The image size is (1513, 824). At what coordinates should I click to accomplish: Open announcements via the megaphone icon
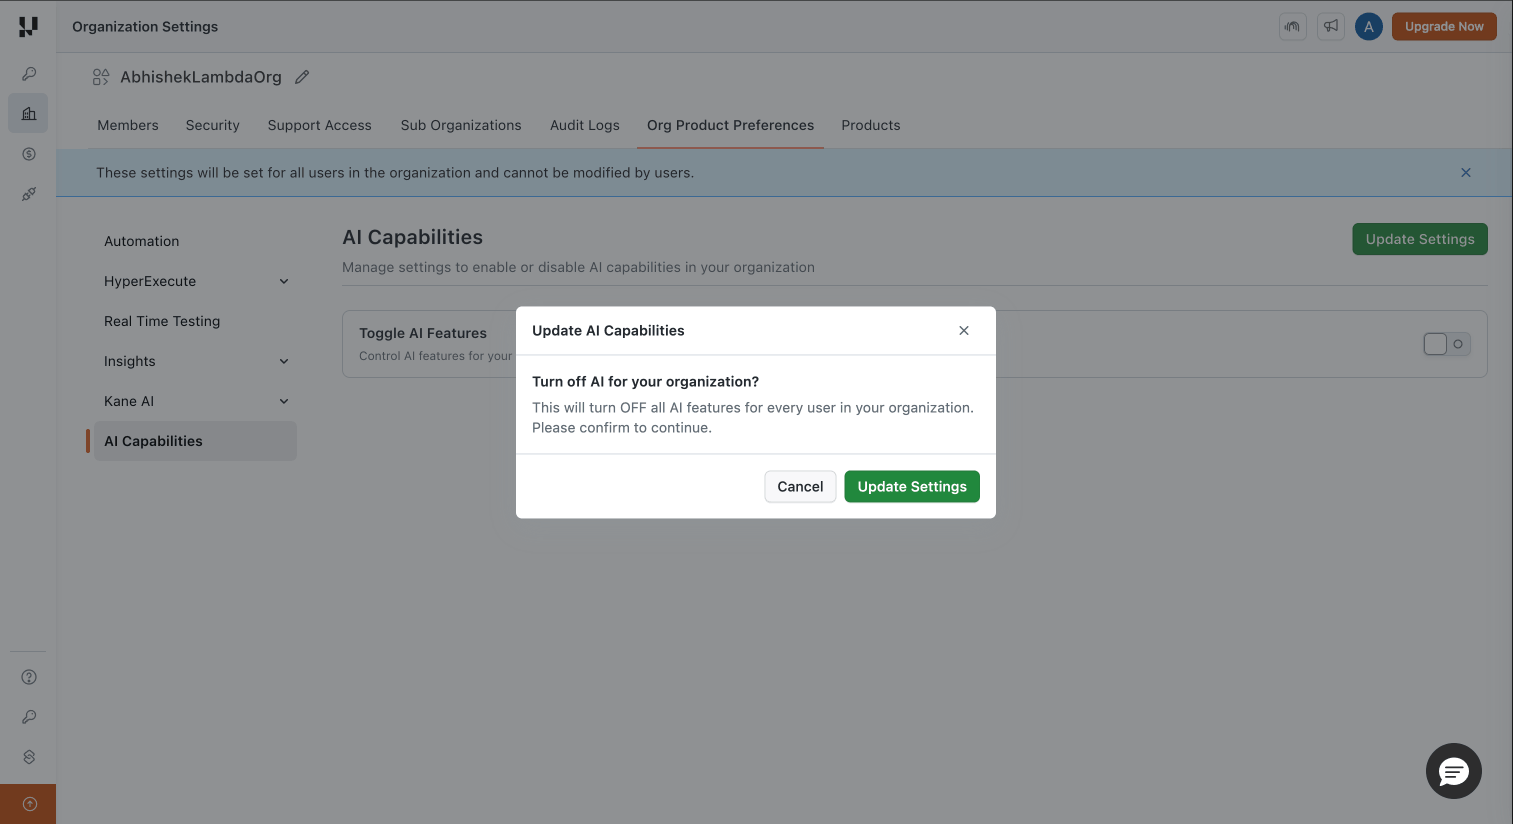[1330, 26]
